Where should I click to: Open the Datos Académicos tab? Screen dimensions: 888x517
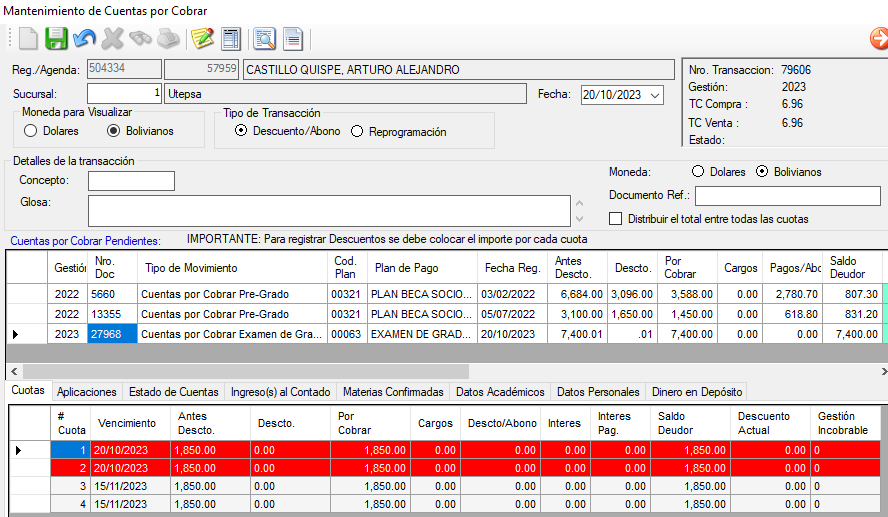click(x=500, y=392)
